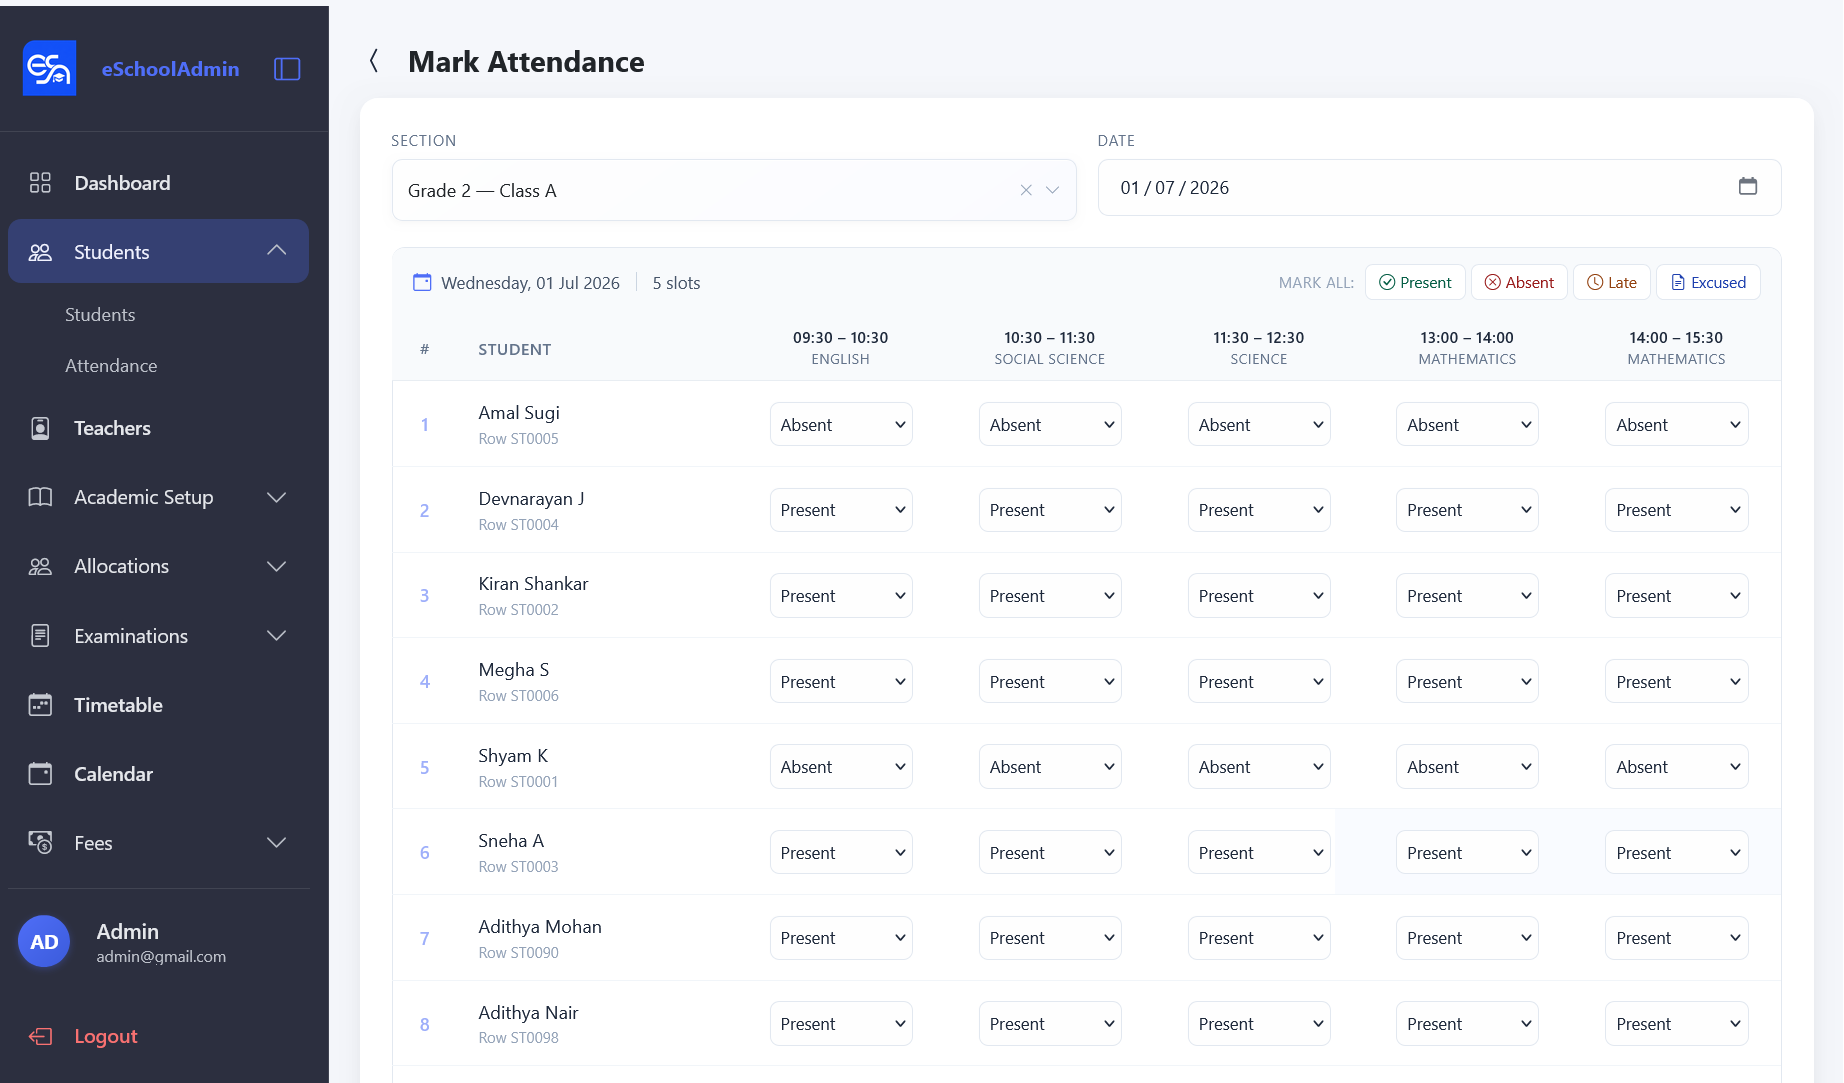Expand the Allocations chevron
Screen dimensions: 1844x1083
pyautogui.click(x=277, y=566)
